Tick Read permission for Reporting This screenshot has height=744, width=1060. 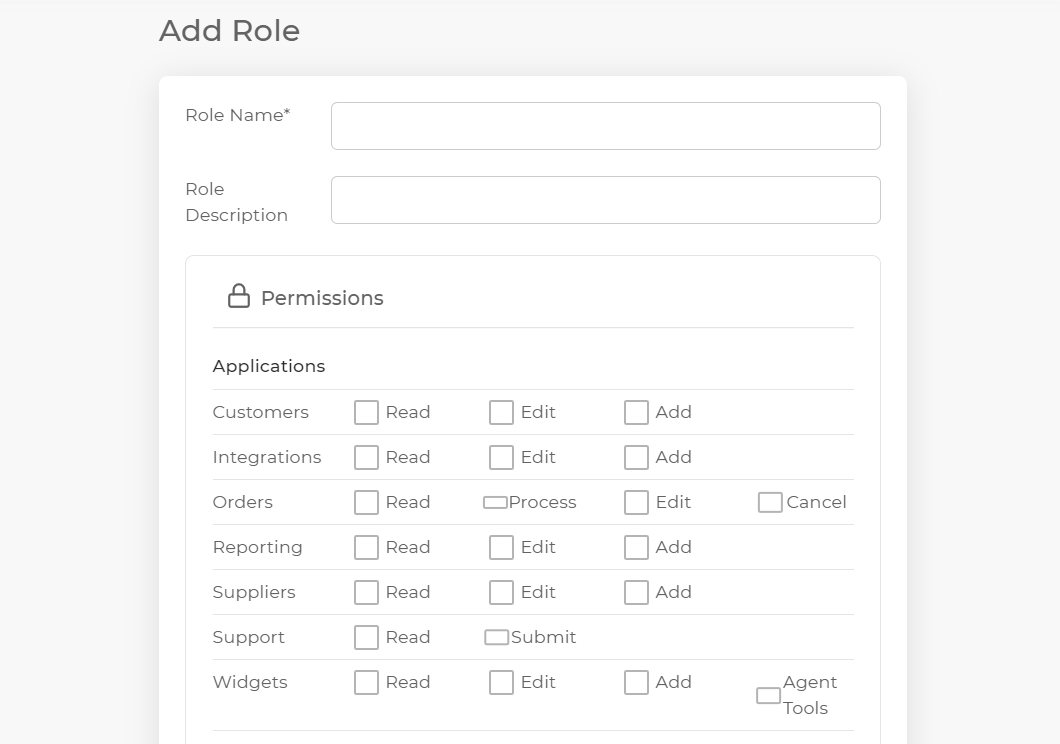(x=367, y=548)
